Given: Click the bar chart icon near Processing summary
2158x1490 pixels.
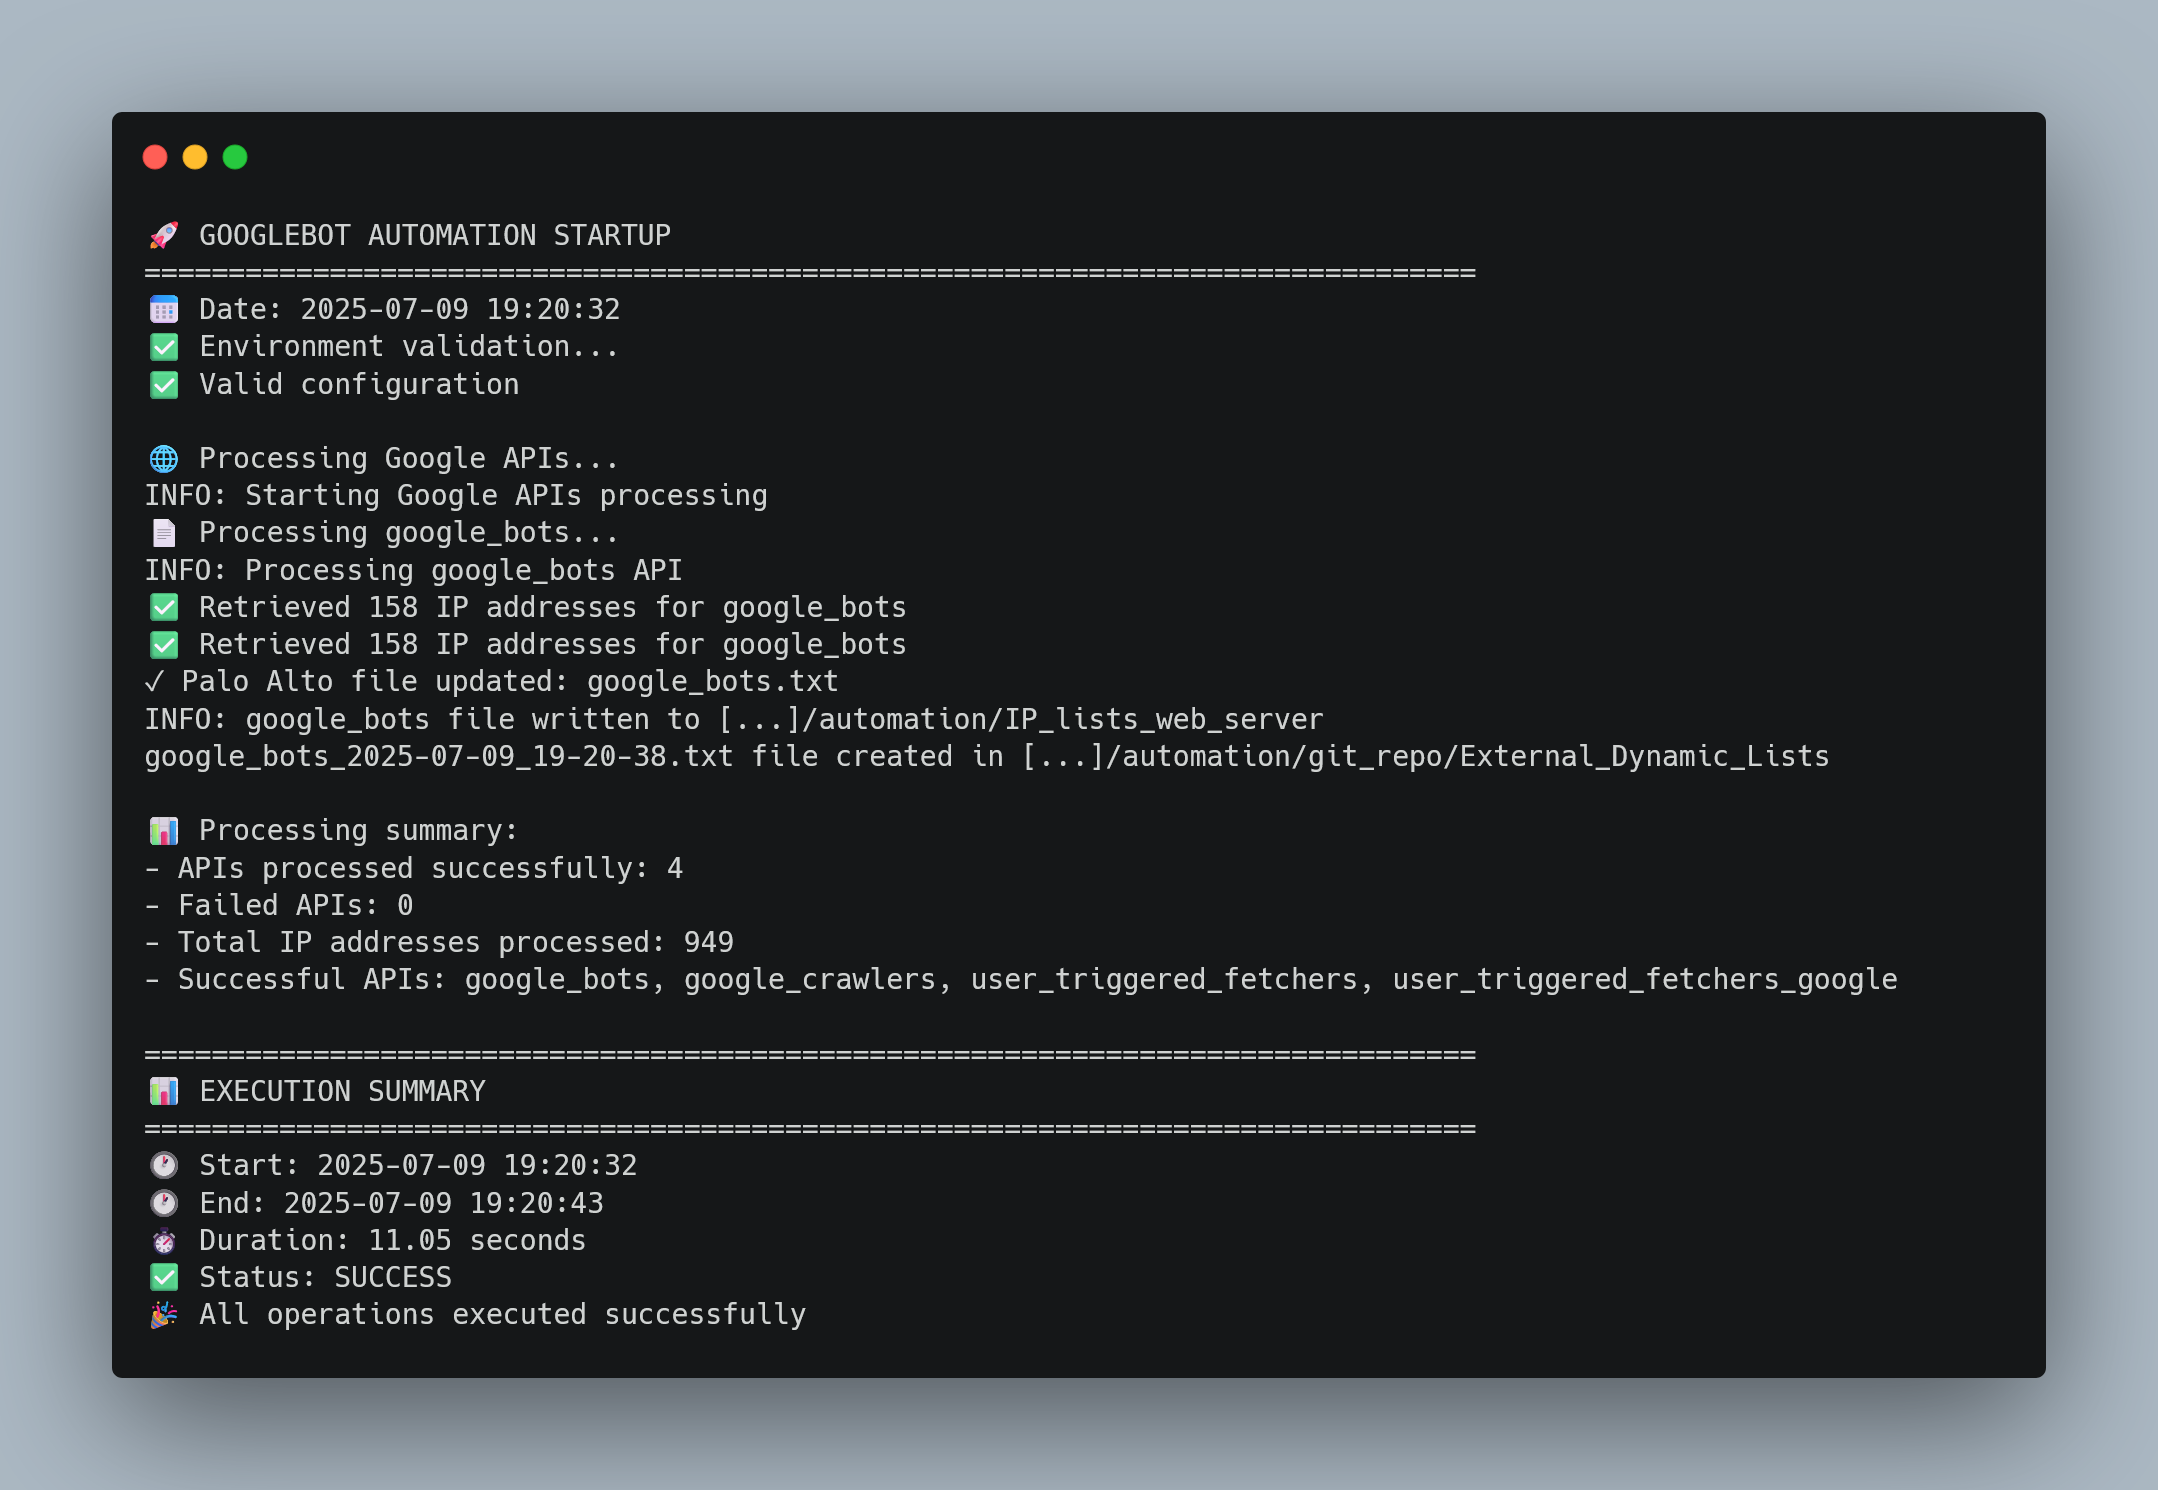Looking at the screenshot, I should point(164,830).
